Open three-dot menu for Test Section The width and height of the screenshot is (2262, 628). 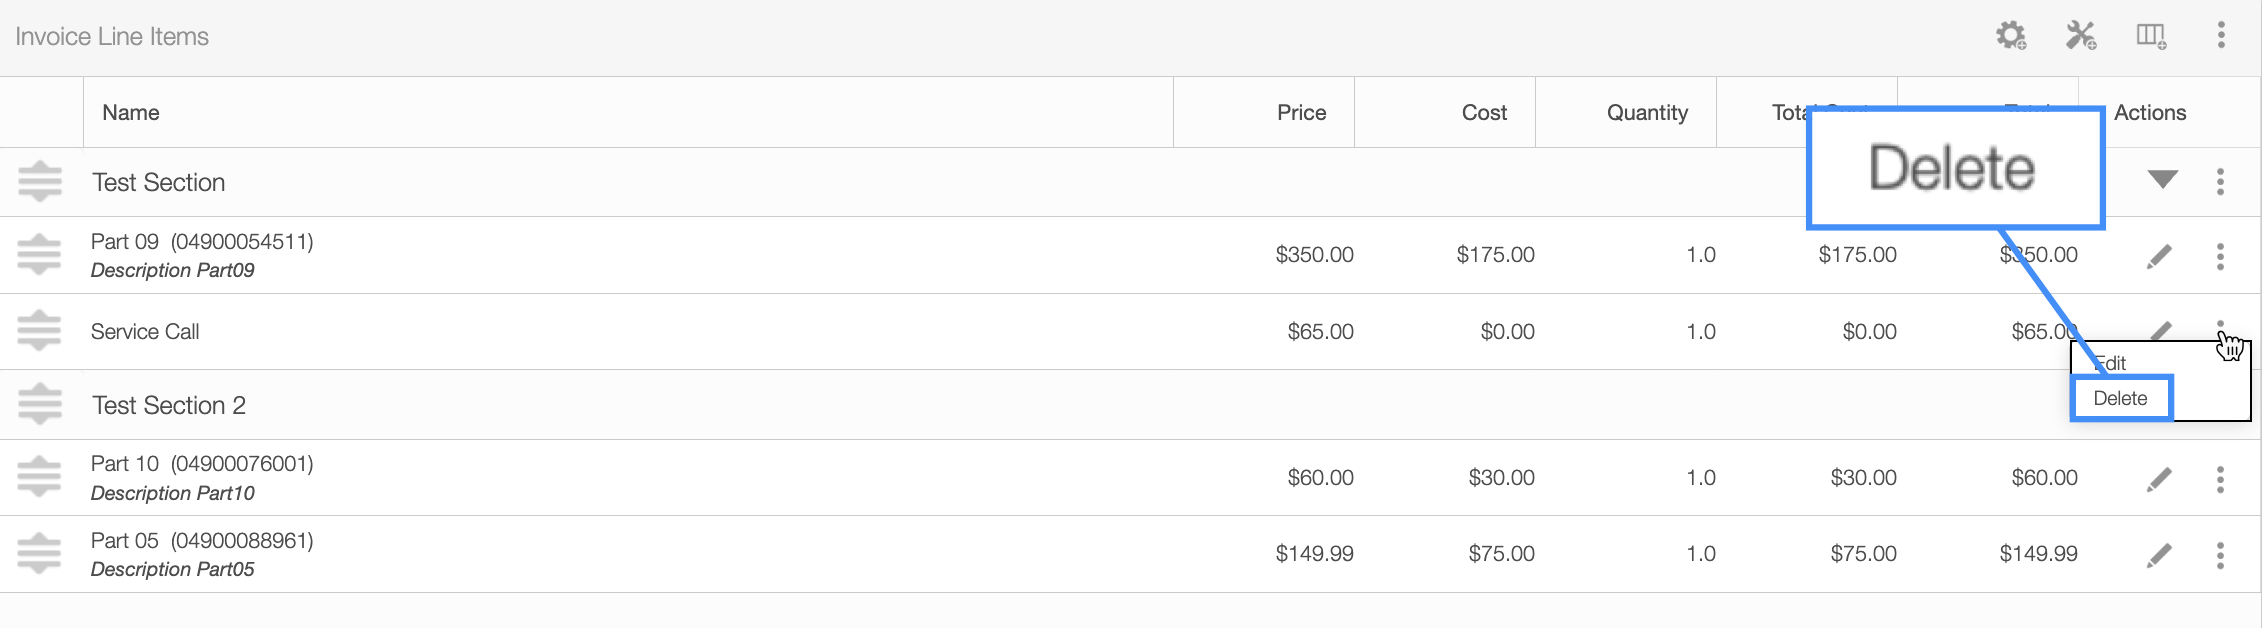coord(2220,181)
